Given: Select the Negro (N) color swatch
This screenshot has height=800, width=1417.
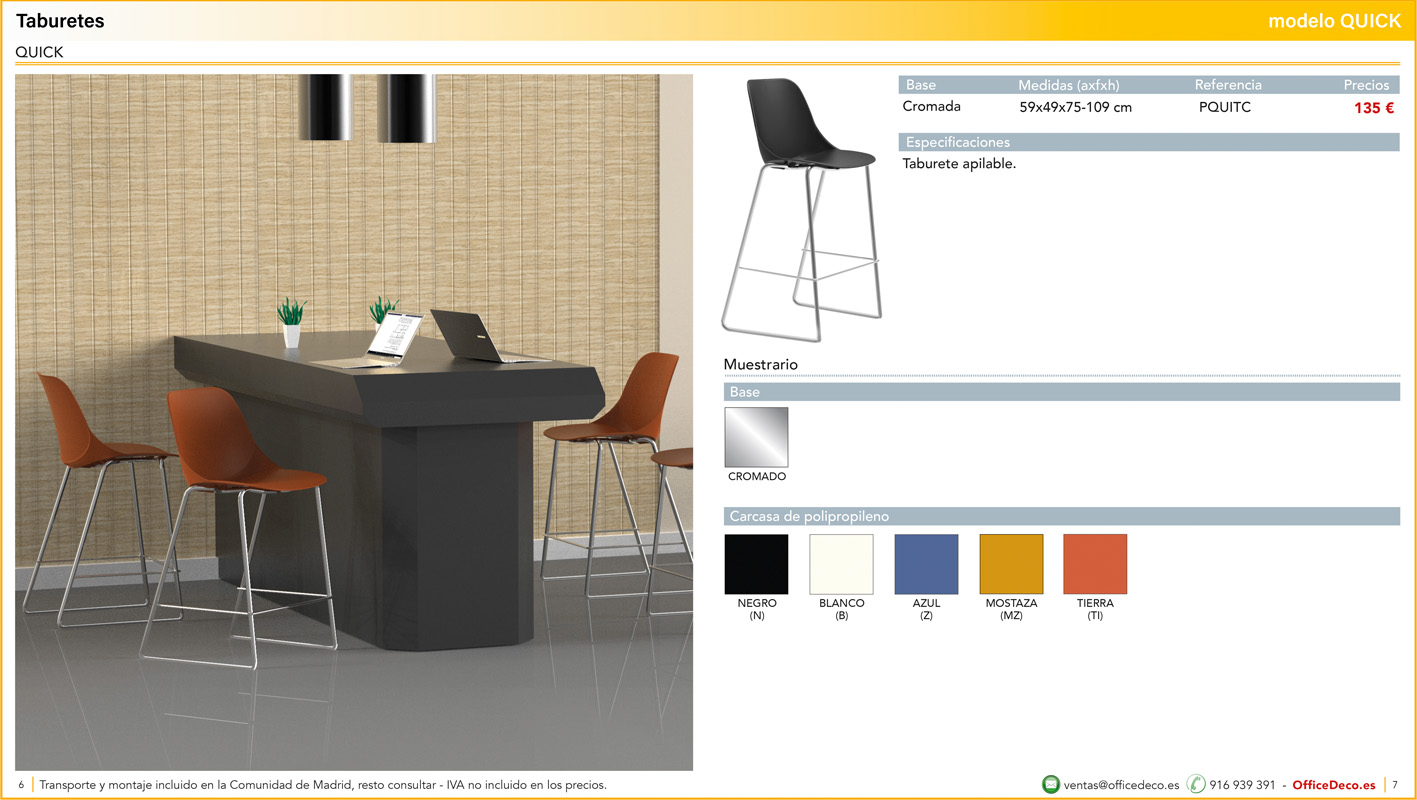Looking at the screenshot, I should click(x=756, y=564).
